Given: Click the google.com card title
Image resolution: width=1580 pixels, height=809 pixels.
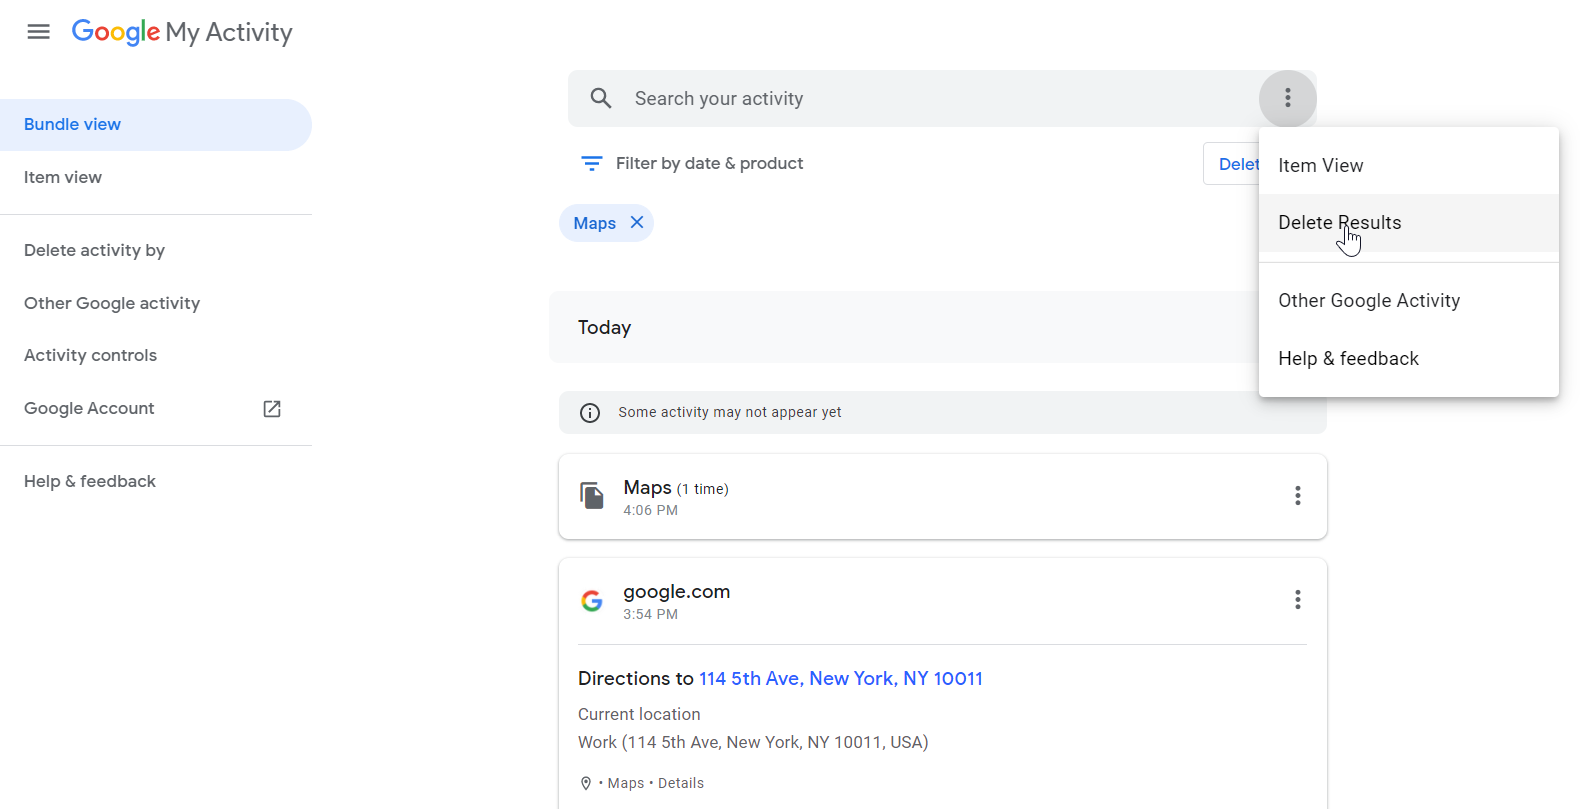Looking at the screenshot, I should 677,591.
